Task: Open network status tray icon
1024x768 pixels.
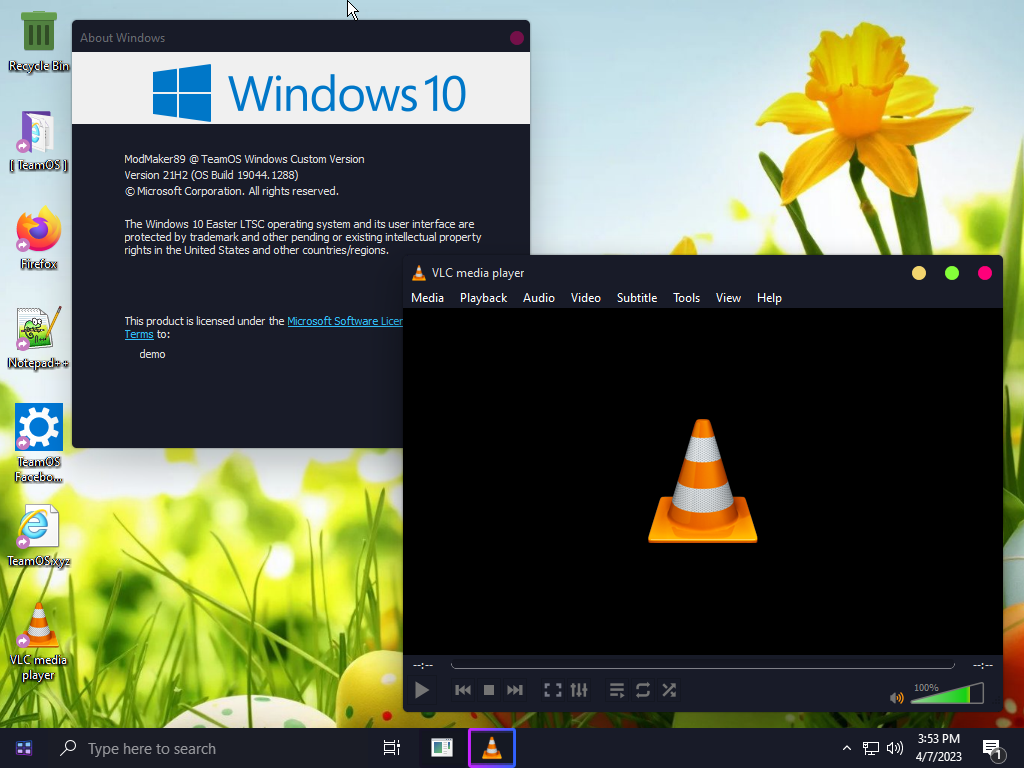Action: pos(871,748)
